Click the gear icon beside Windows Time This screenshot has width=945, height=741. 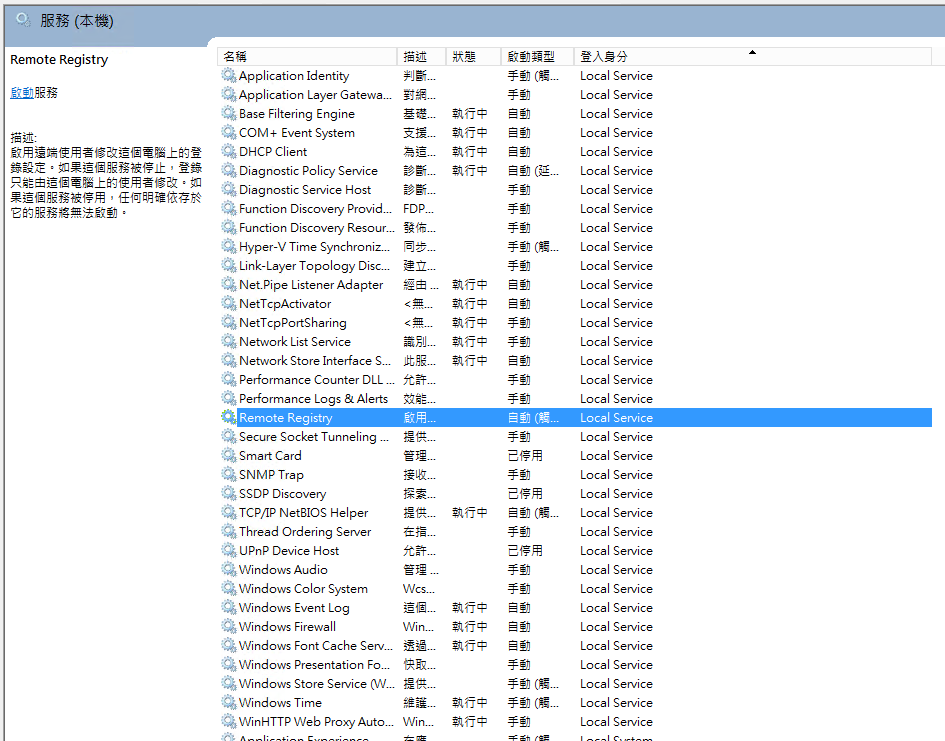pyautogui.click(x=228, y=702)
